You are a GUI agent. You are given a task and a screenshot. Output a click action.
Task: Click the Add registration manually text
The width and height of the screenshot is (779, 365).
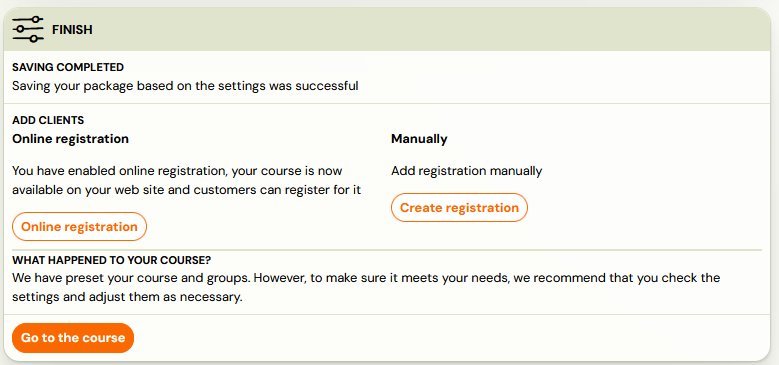tap(467, 171)
